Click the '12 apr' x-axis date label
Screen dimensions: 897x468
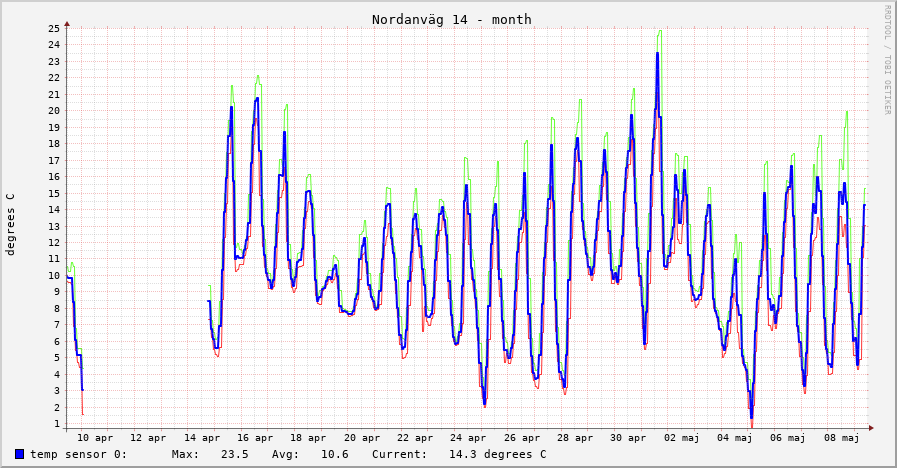click(x=148, y=438)
